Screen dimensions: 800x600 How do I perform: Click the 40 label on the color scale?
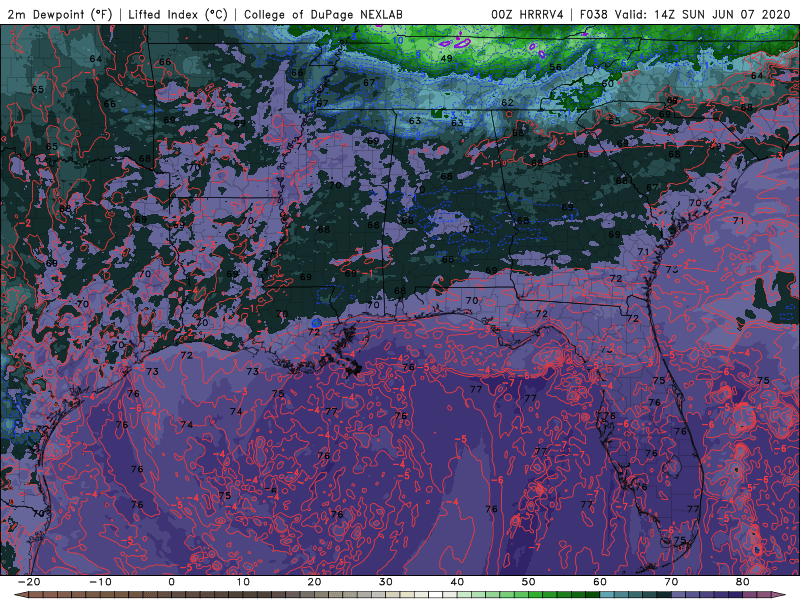pyautogui.click(x=457, y=582)
